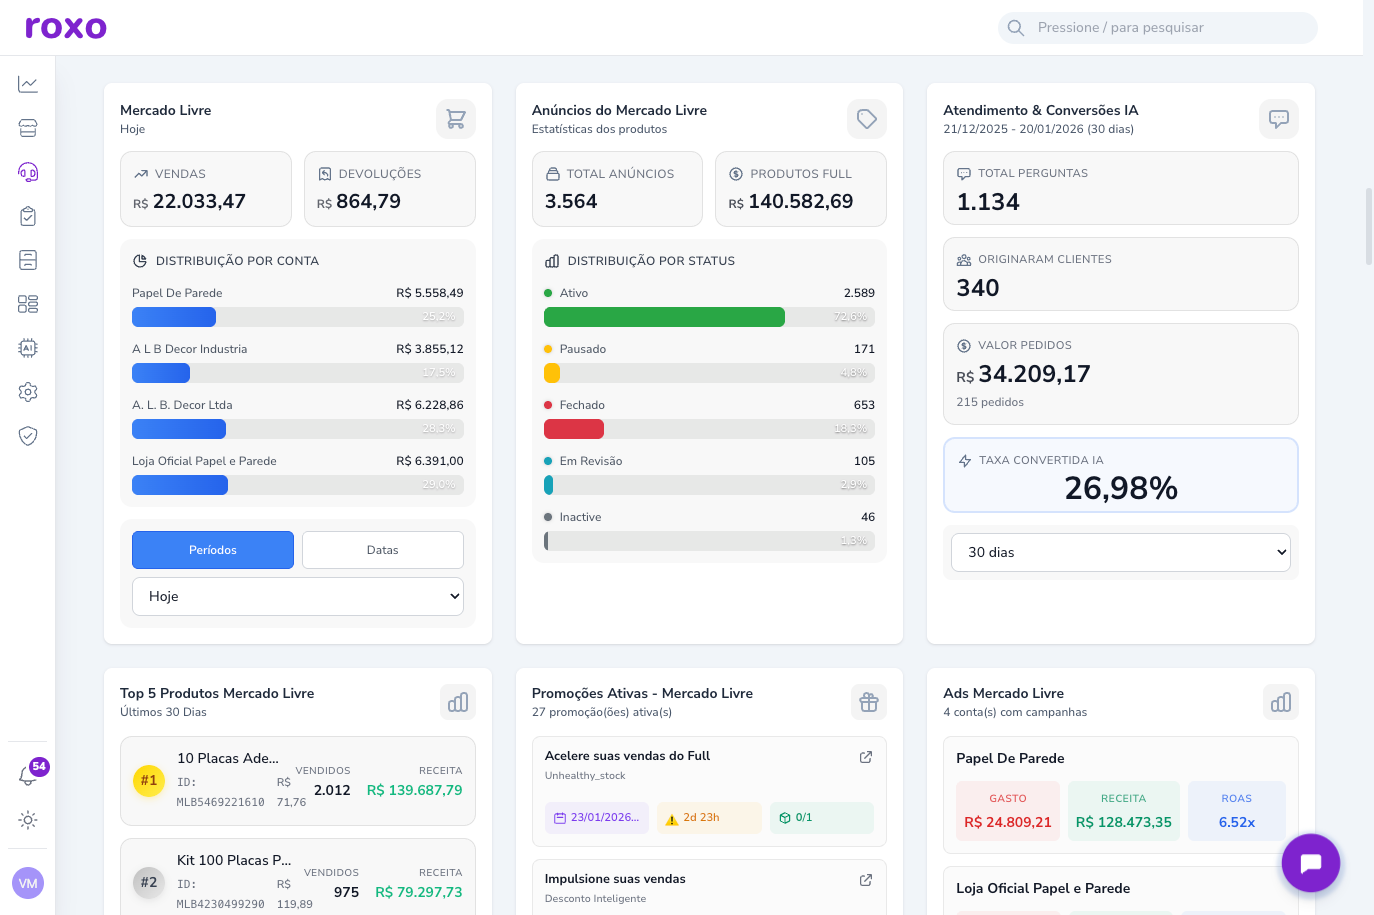
Task: Click the page vertical scrollbar
Action: (x=1369, y=226)
